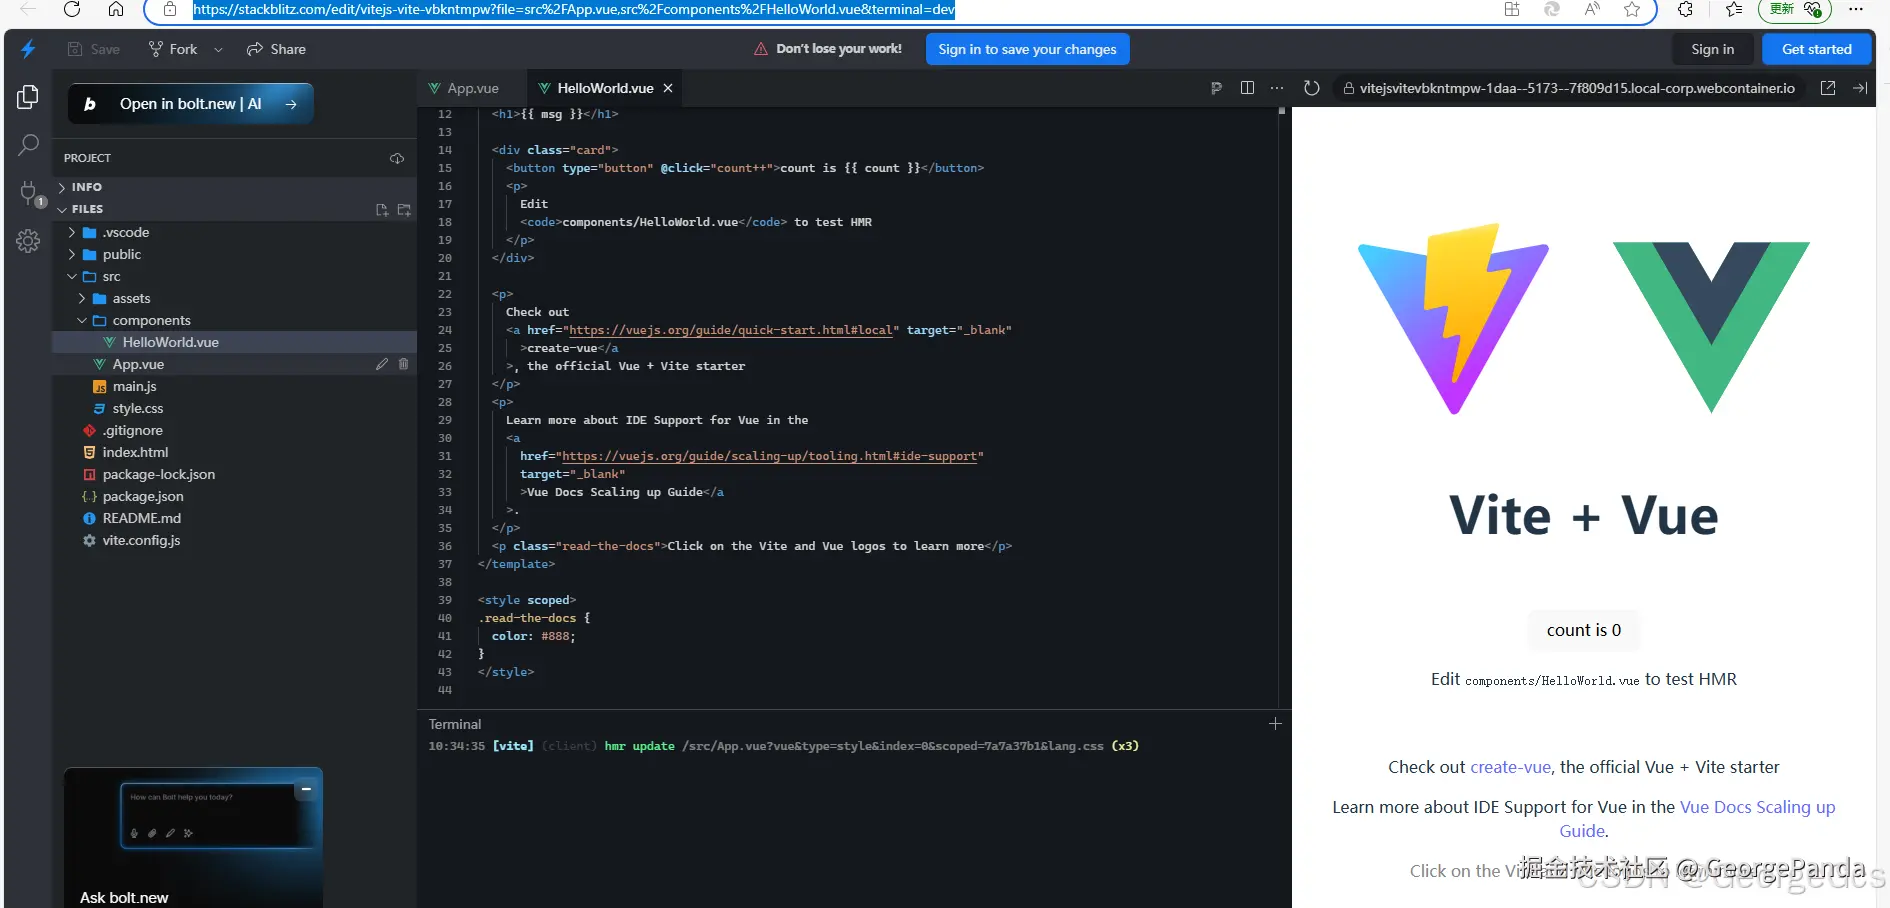Screen dimensions: 1890x908
Task: Open package-lock.json in the file tree
Action: [x=234, y=474]
